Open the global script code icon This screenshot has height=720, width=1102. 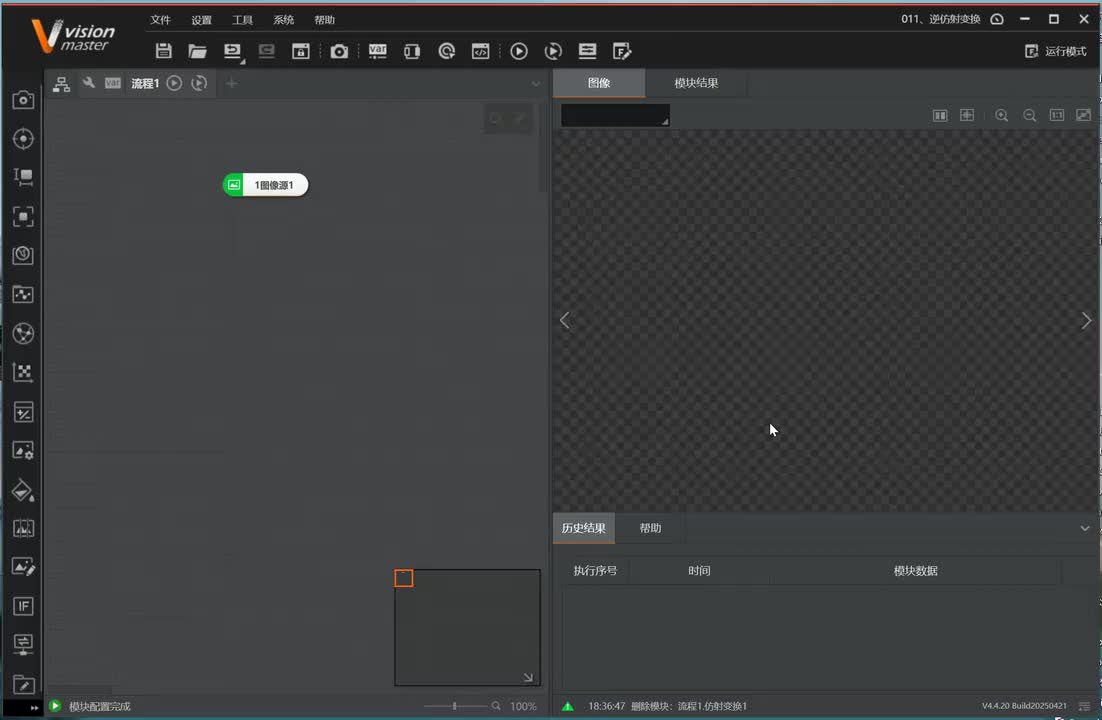pyautogui.click(x=481, y=51)
